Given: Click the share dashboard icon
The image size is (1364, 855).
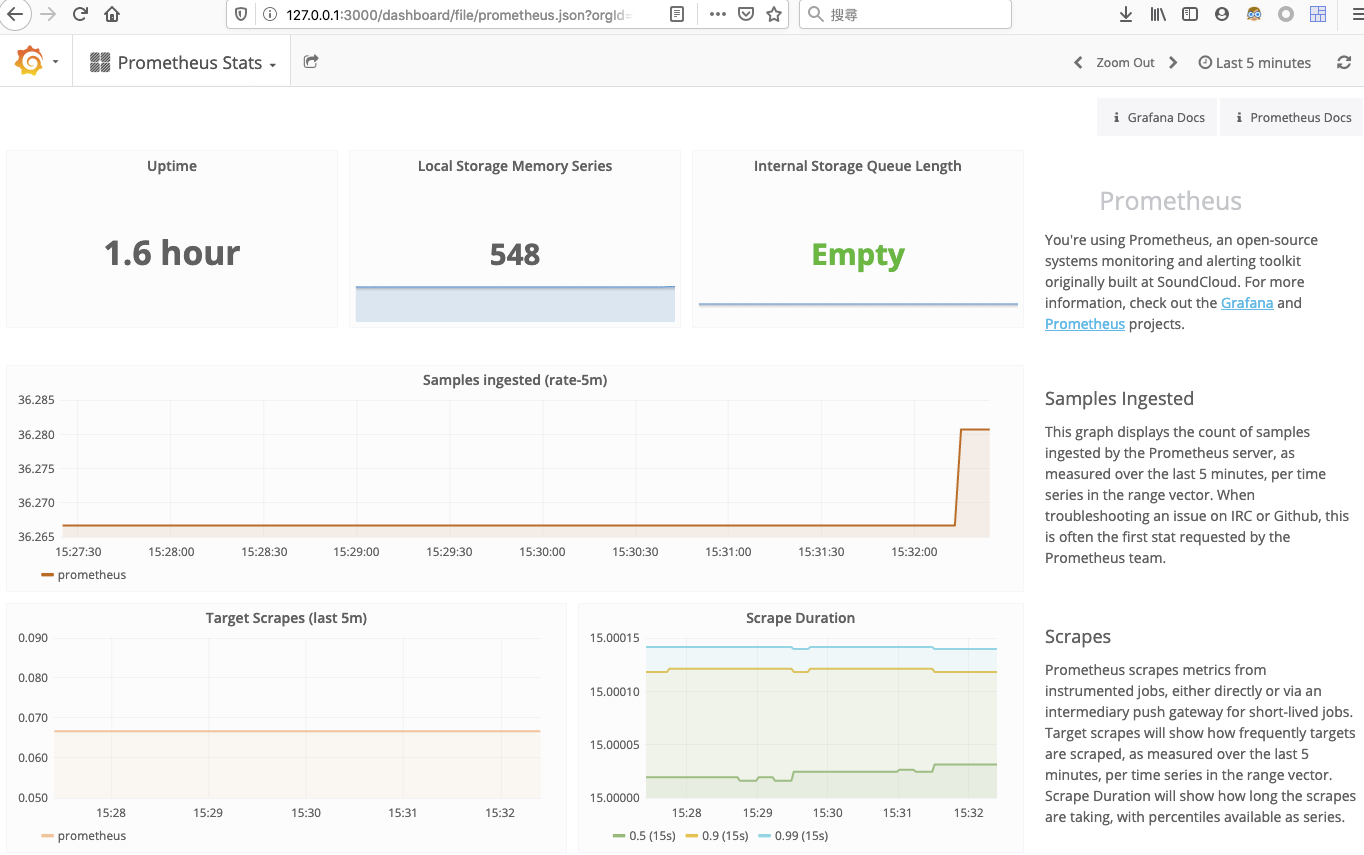Looking at the screenshot, I should point(311,62).
